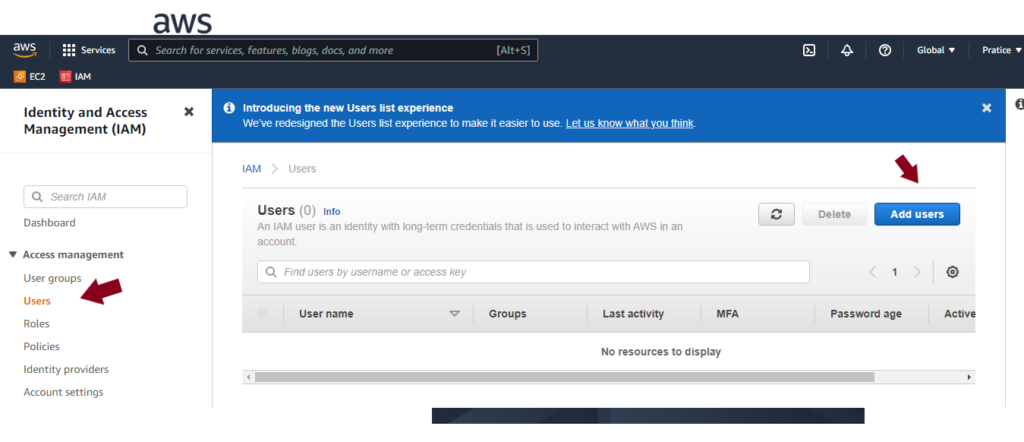Open Policies in the sidebar
The height and width of the screenshot is (442, 1024).
[x=41, y=347]
